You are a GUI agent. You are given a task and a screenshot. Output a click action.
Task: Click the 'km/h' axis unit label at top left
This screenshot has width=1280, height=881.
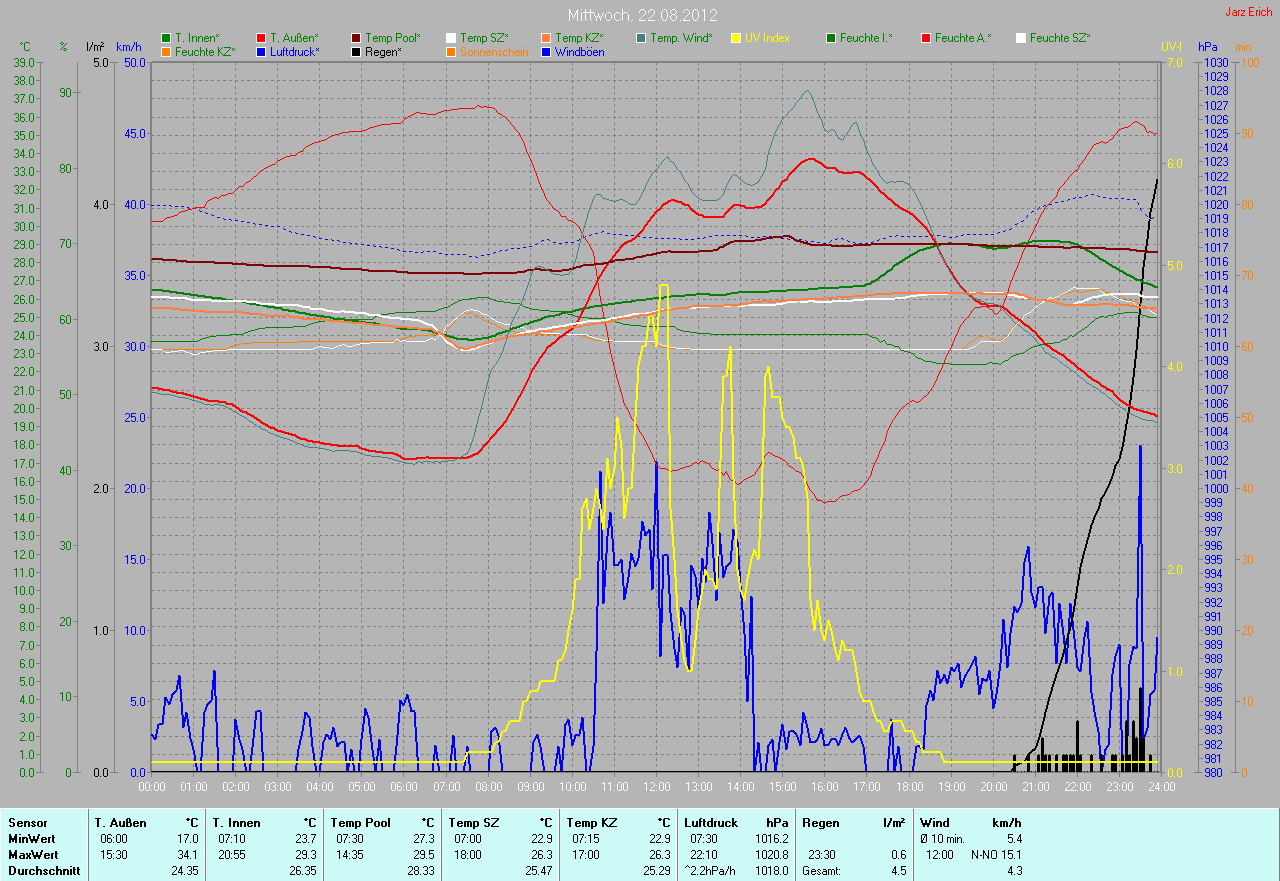pos(129,47)
